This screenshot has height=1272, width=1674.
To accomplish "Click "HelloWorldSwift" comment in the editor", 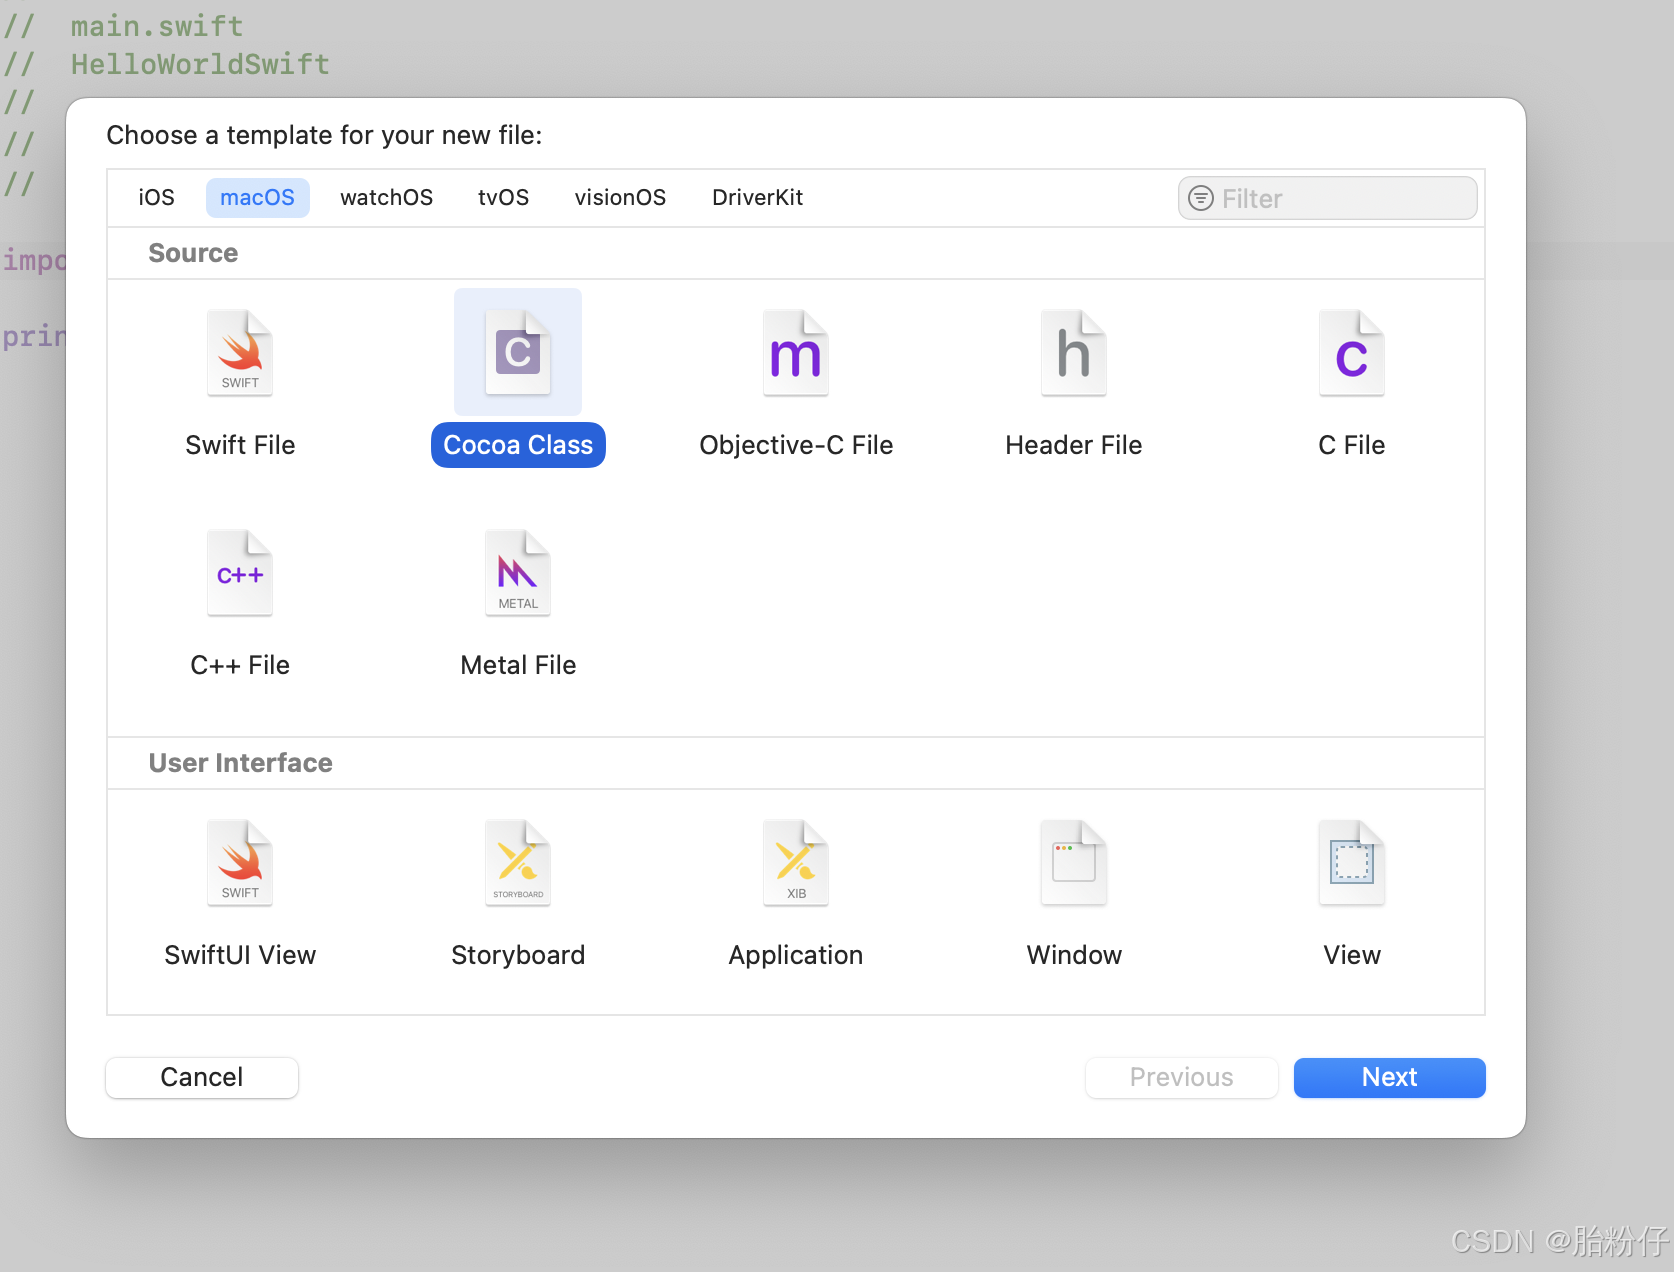I will (200, 64).
